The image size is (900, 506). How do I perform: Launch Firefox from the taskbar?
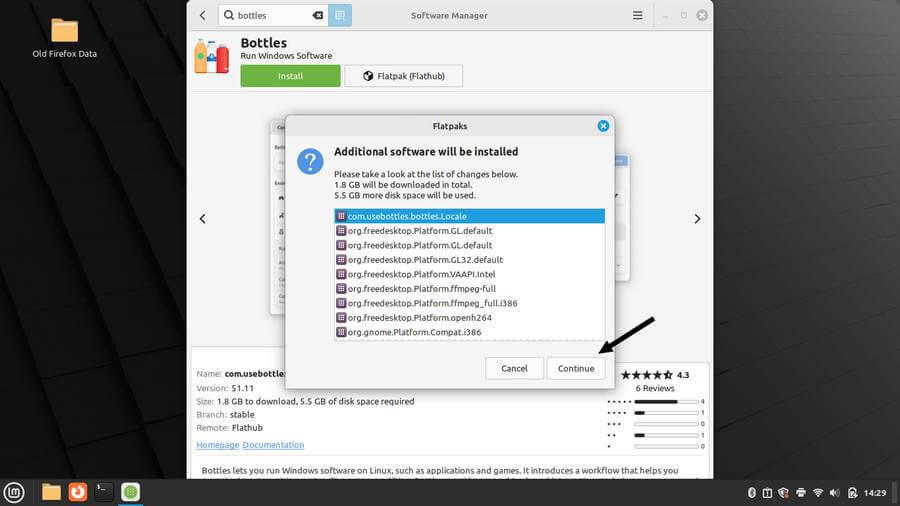(77, 492)
